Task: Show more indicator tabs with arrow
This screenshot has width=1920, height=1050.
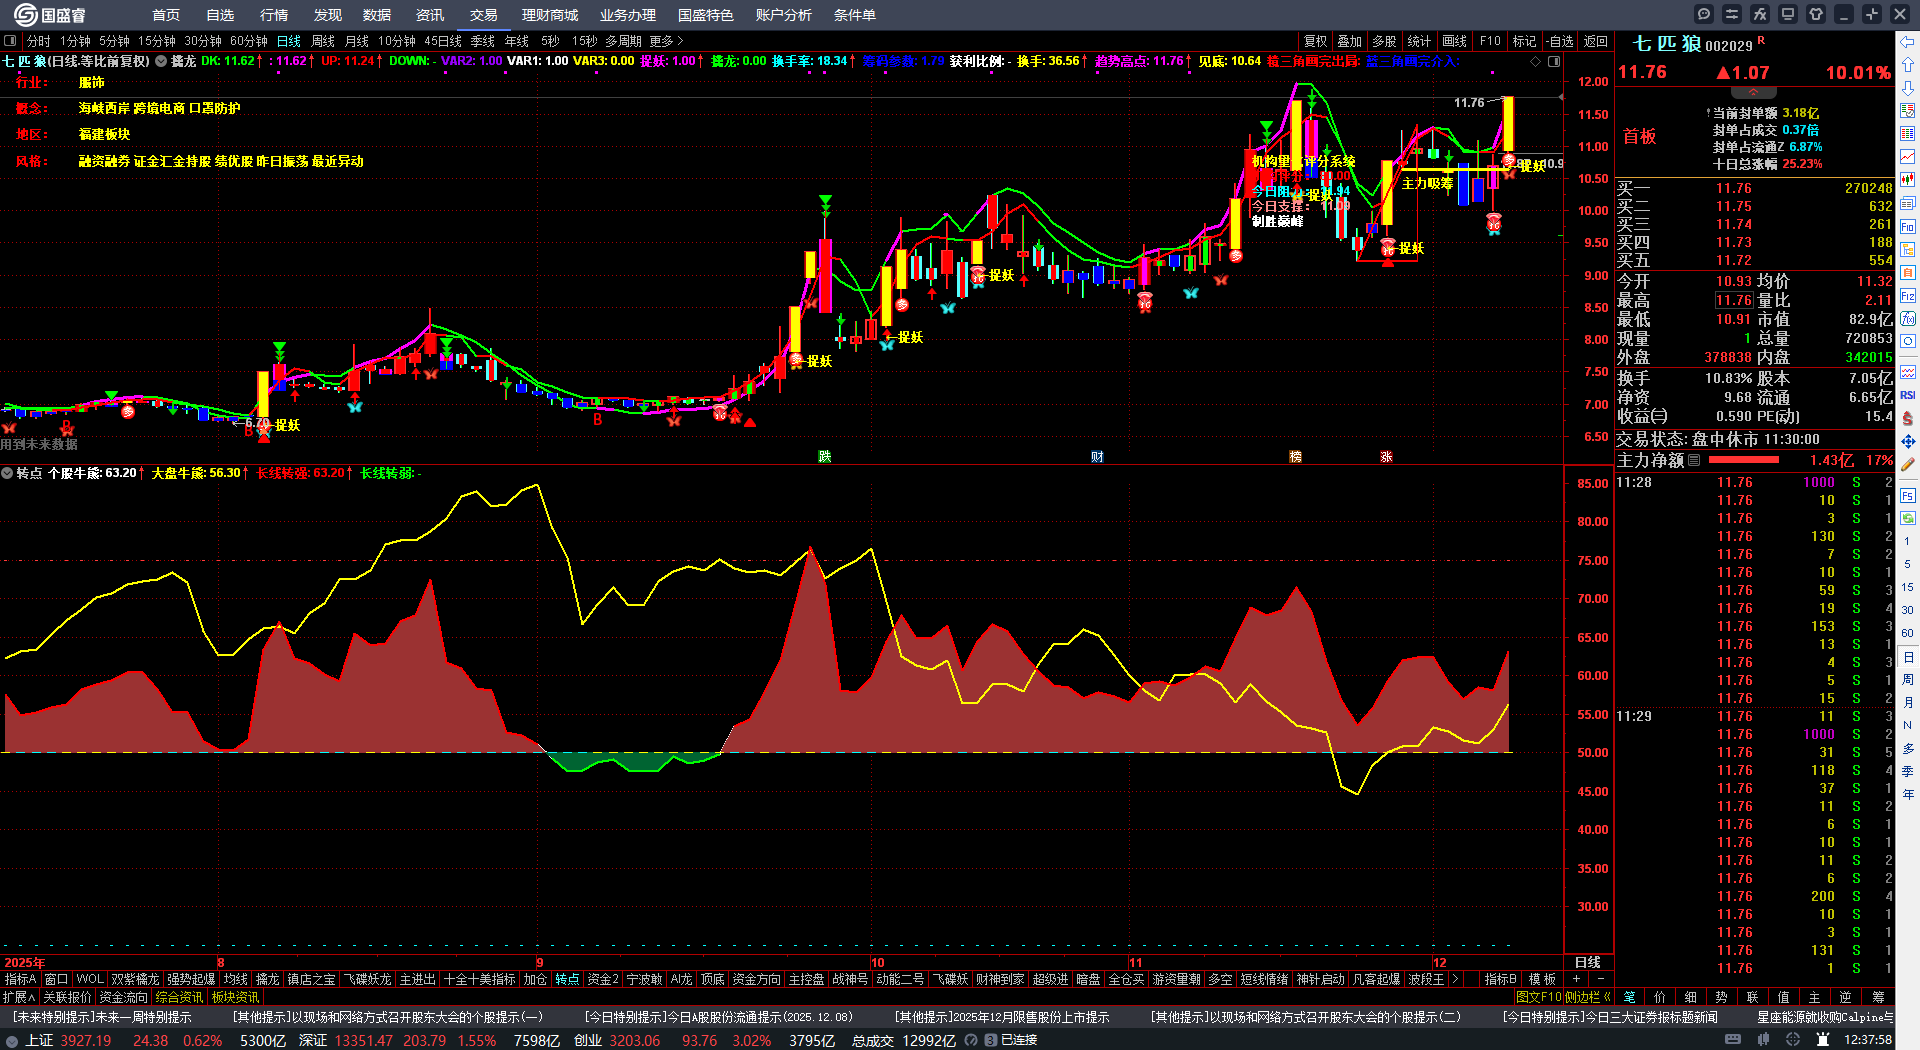Action: (x=1455, y=979)
